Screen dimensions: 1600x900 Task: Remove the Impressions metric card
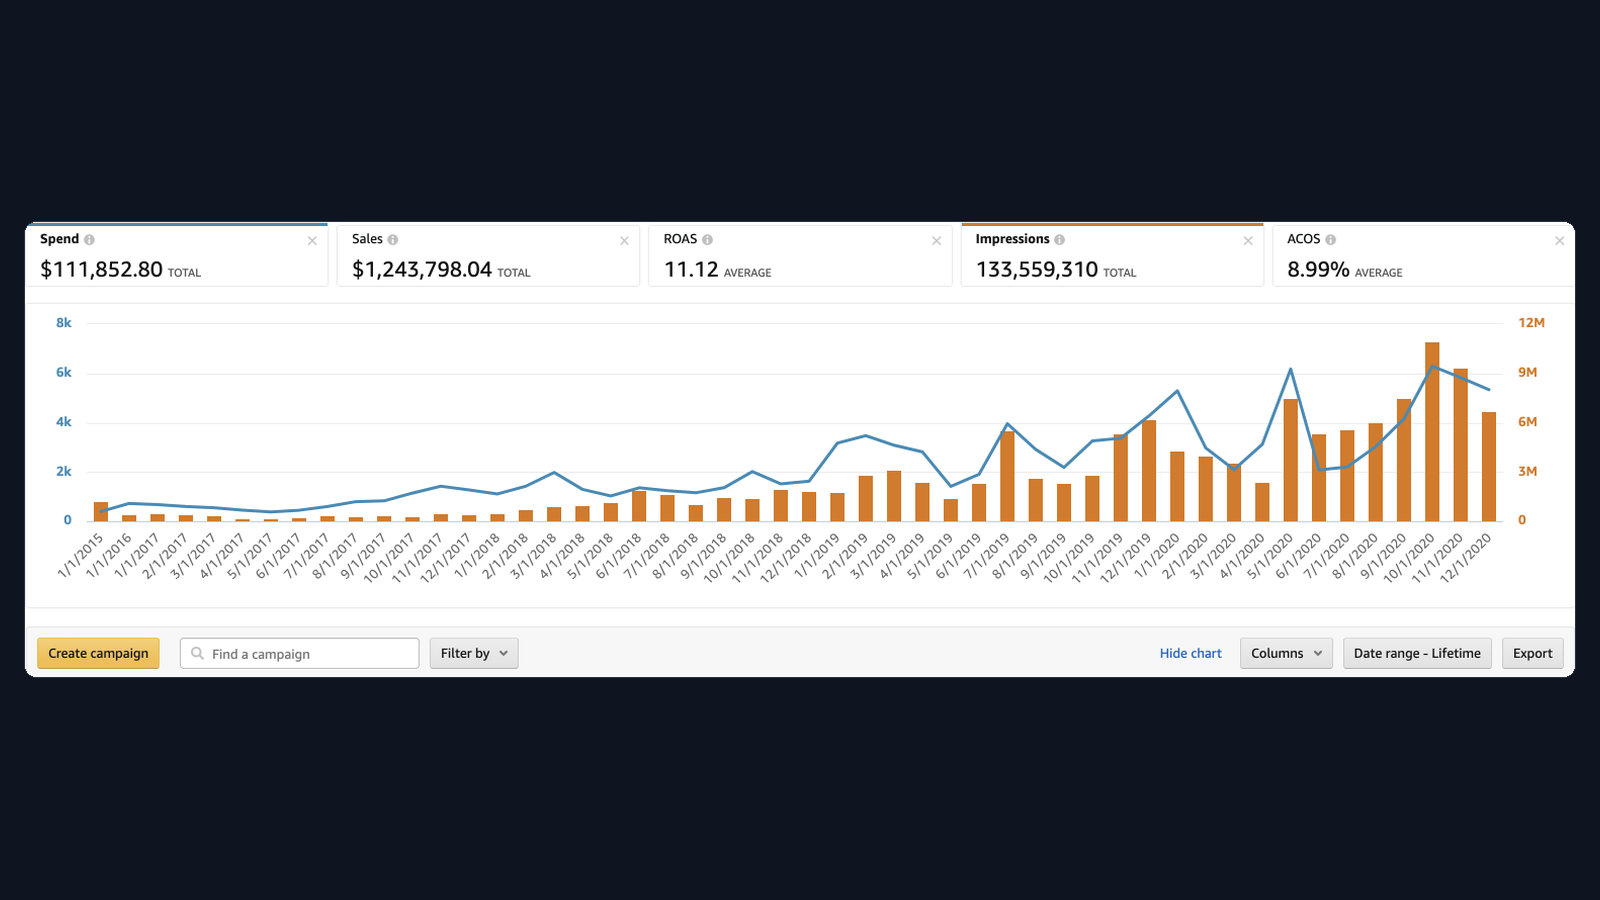(x=1248, y=241)
